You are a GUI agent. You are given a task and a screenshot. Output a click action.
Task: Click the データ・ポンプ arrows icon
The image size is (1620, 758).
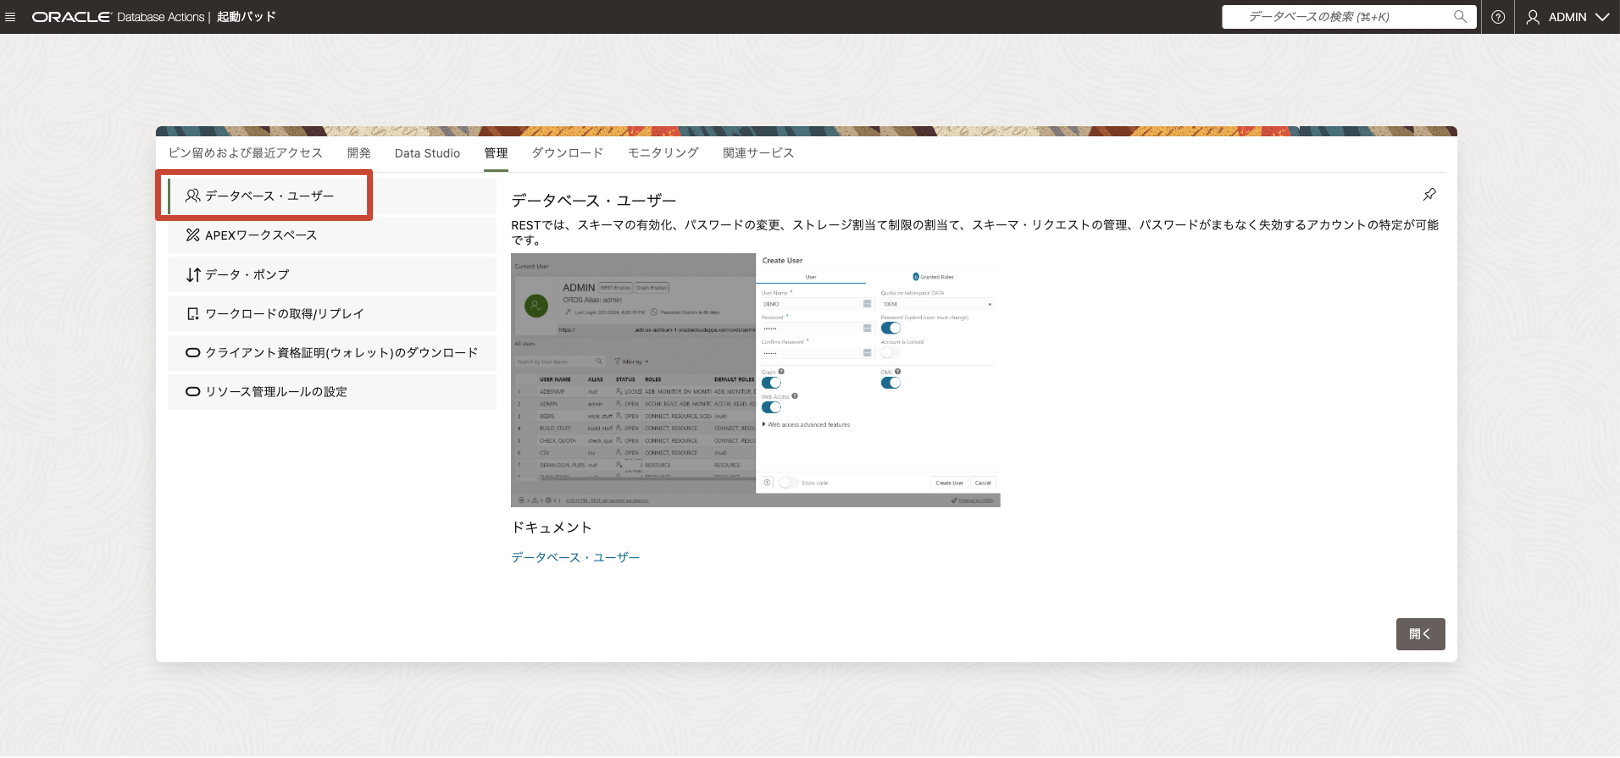[193, 274]
